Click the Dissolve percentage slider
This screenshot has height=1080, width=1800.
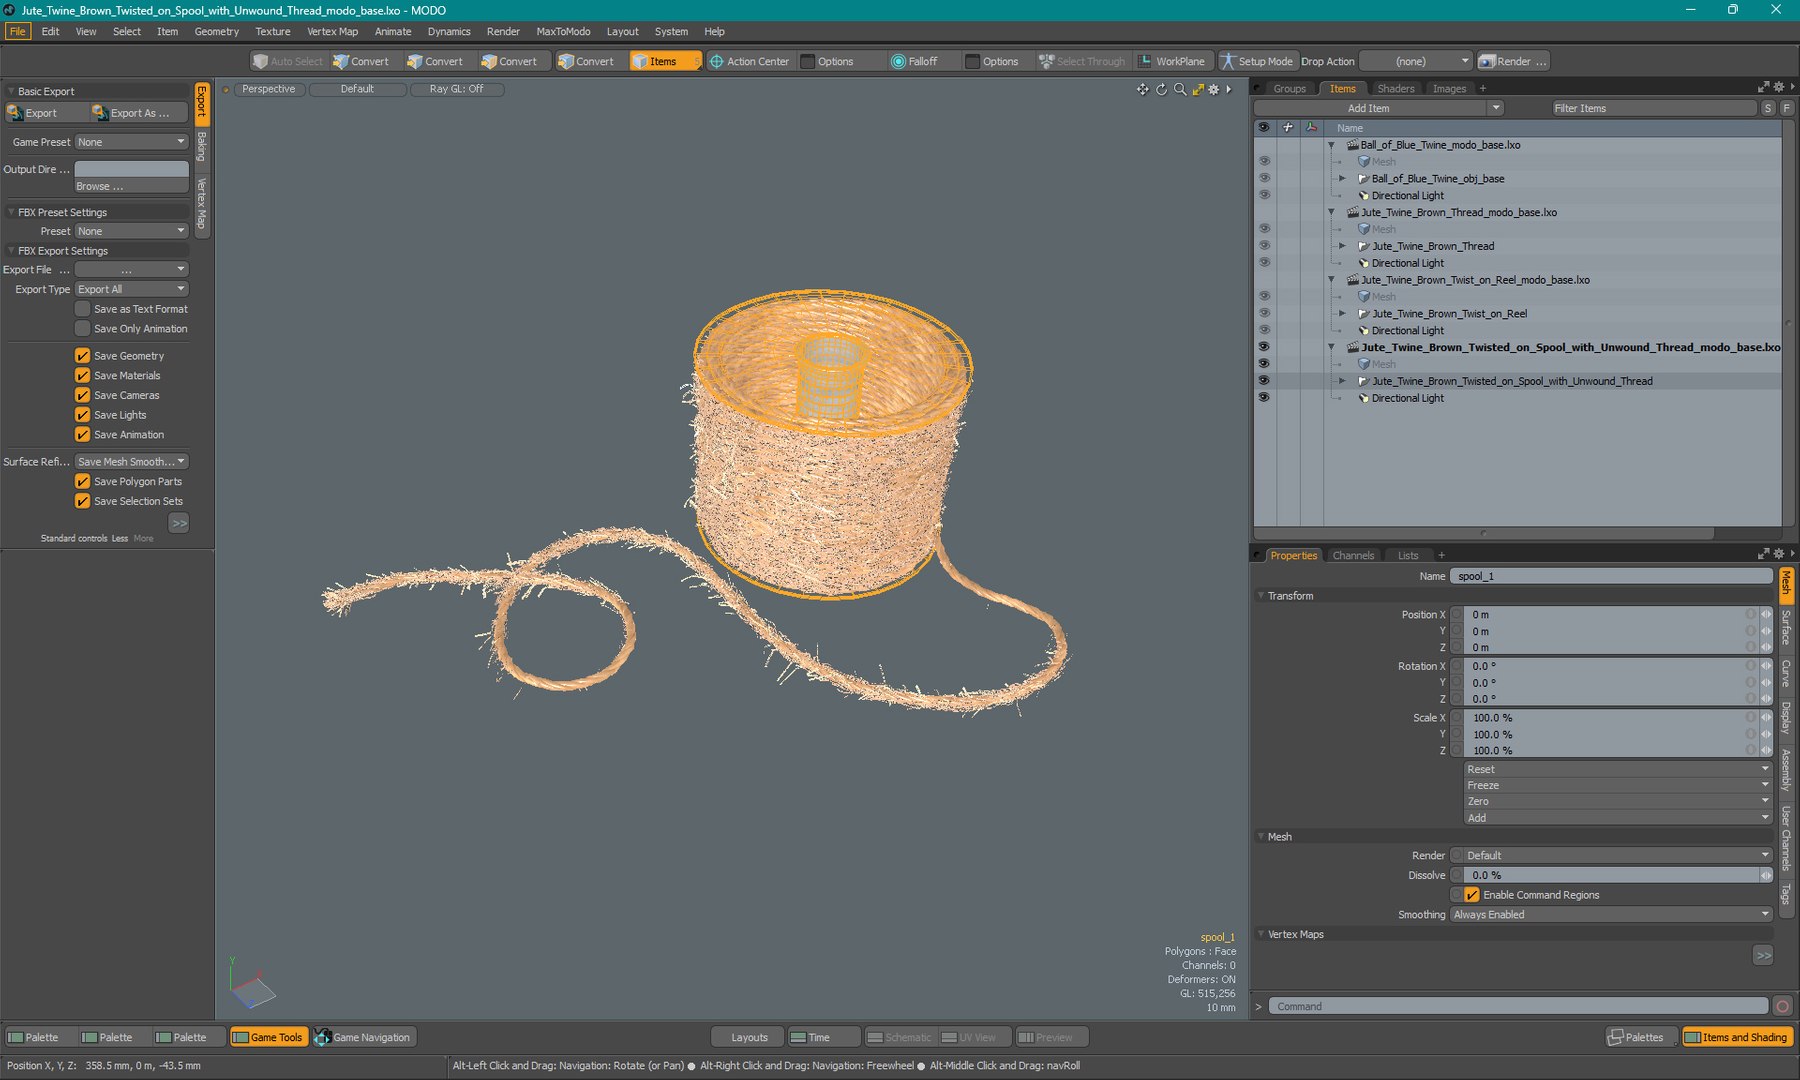click(1610, 875)
